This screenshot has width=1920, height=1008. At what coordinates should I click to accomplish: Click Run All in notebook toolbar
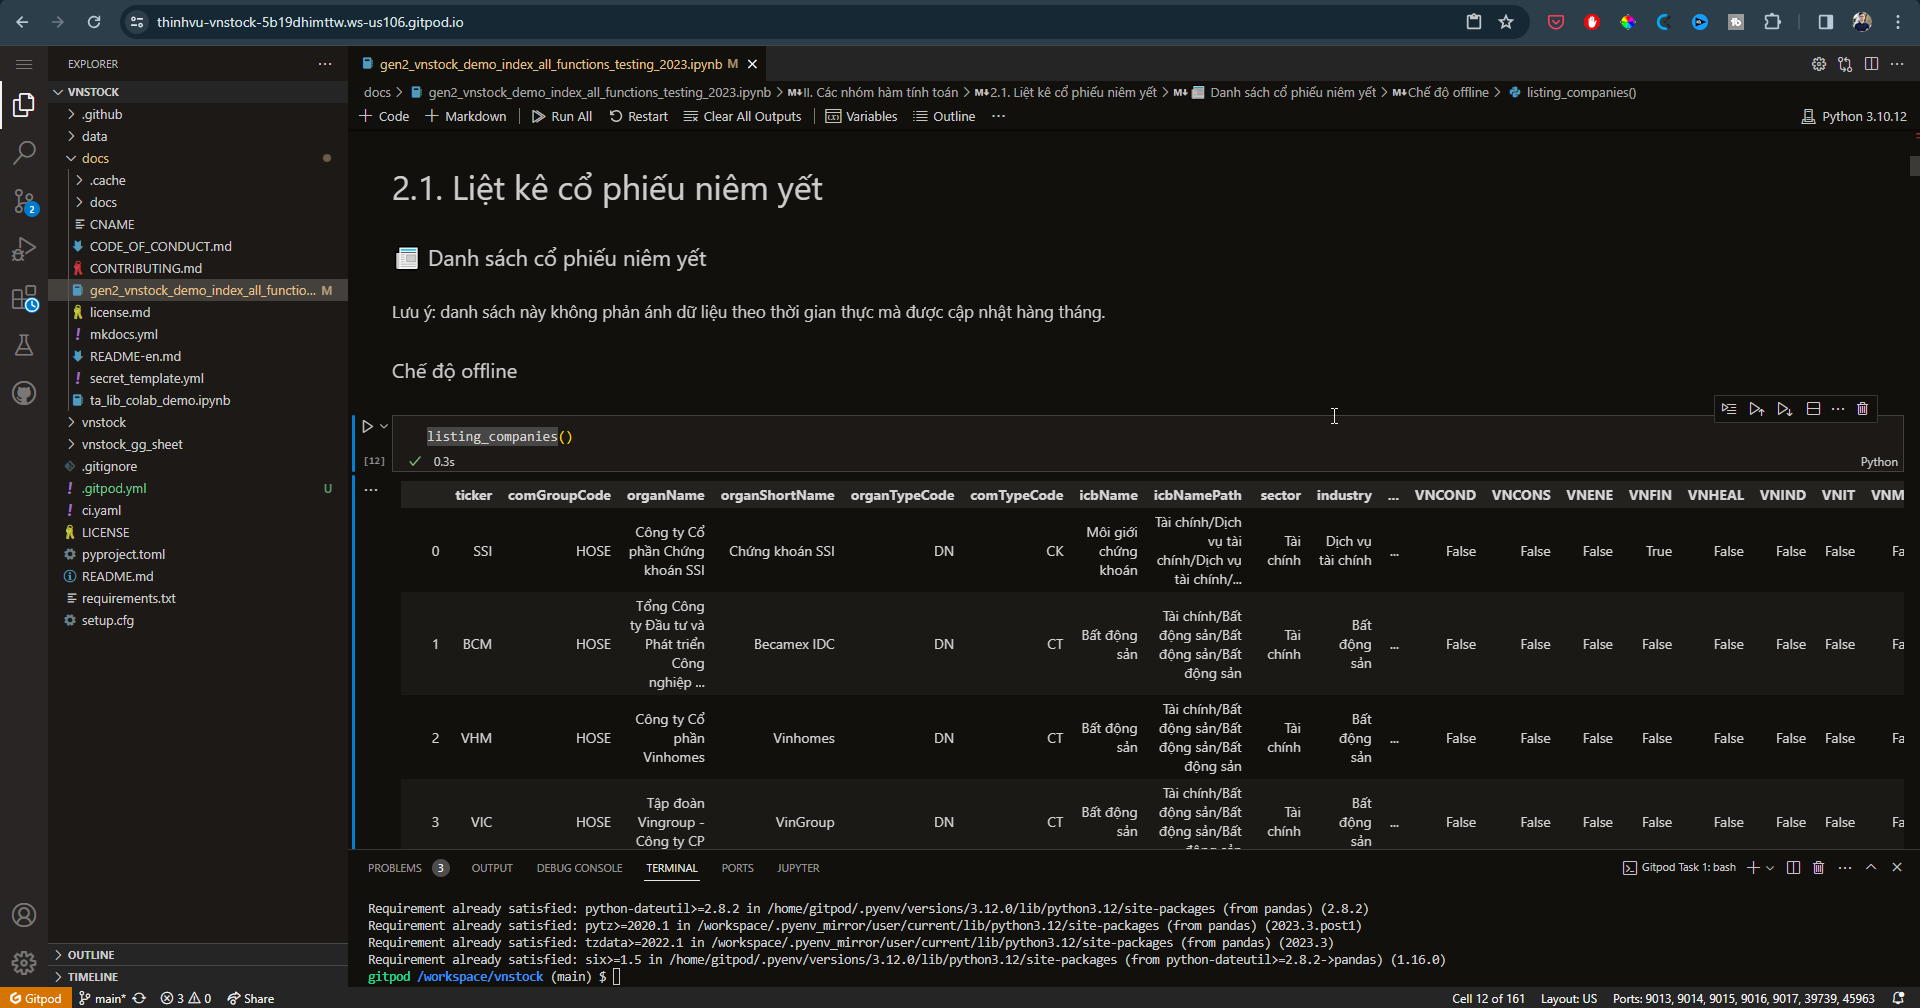[x=562, y=117]
